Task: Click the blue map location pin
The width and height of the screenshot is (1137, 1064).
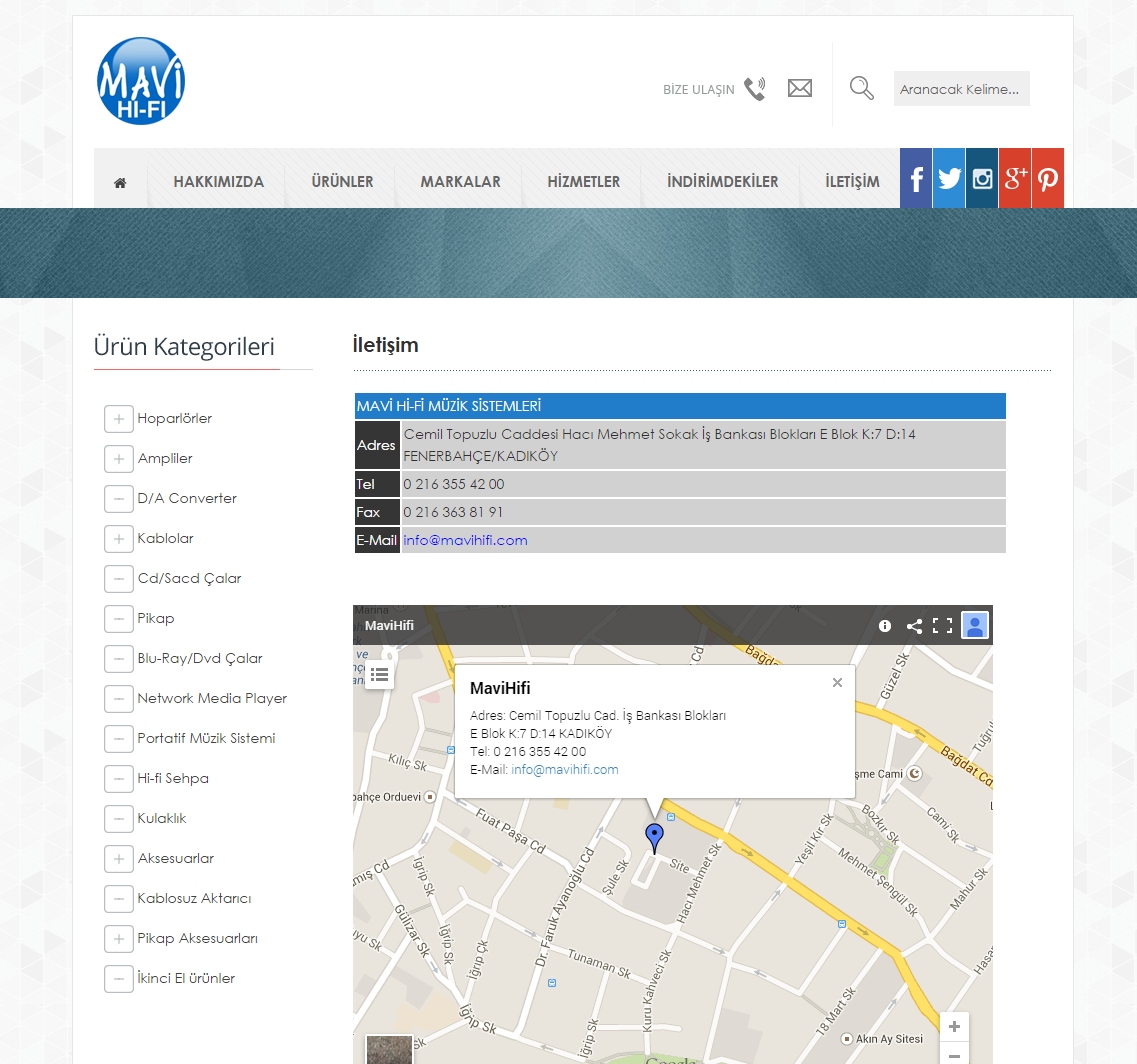Action: tap(654, 838)
